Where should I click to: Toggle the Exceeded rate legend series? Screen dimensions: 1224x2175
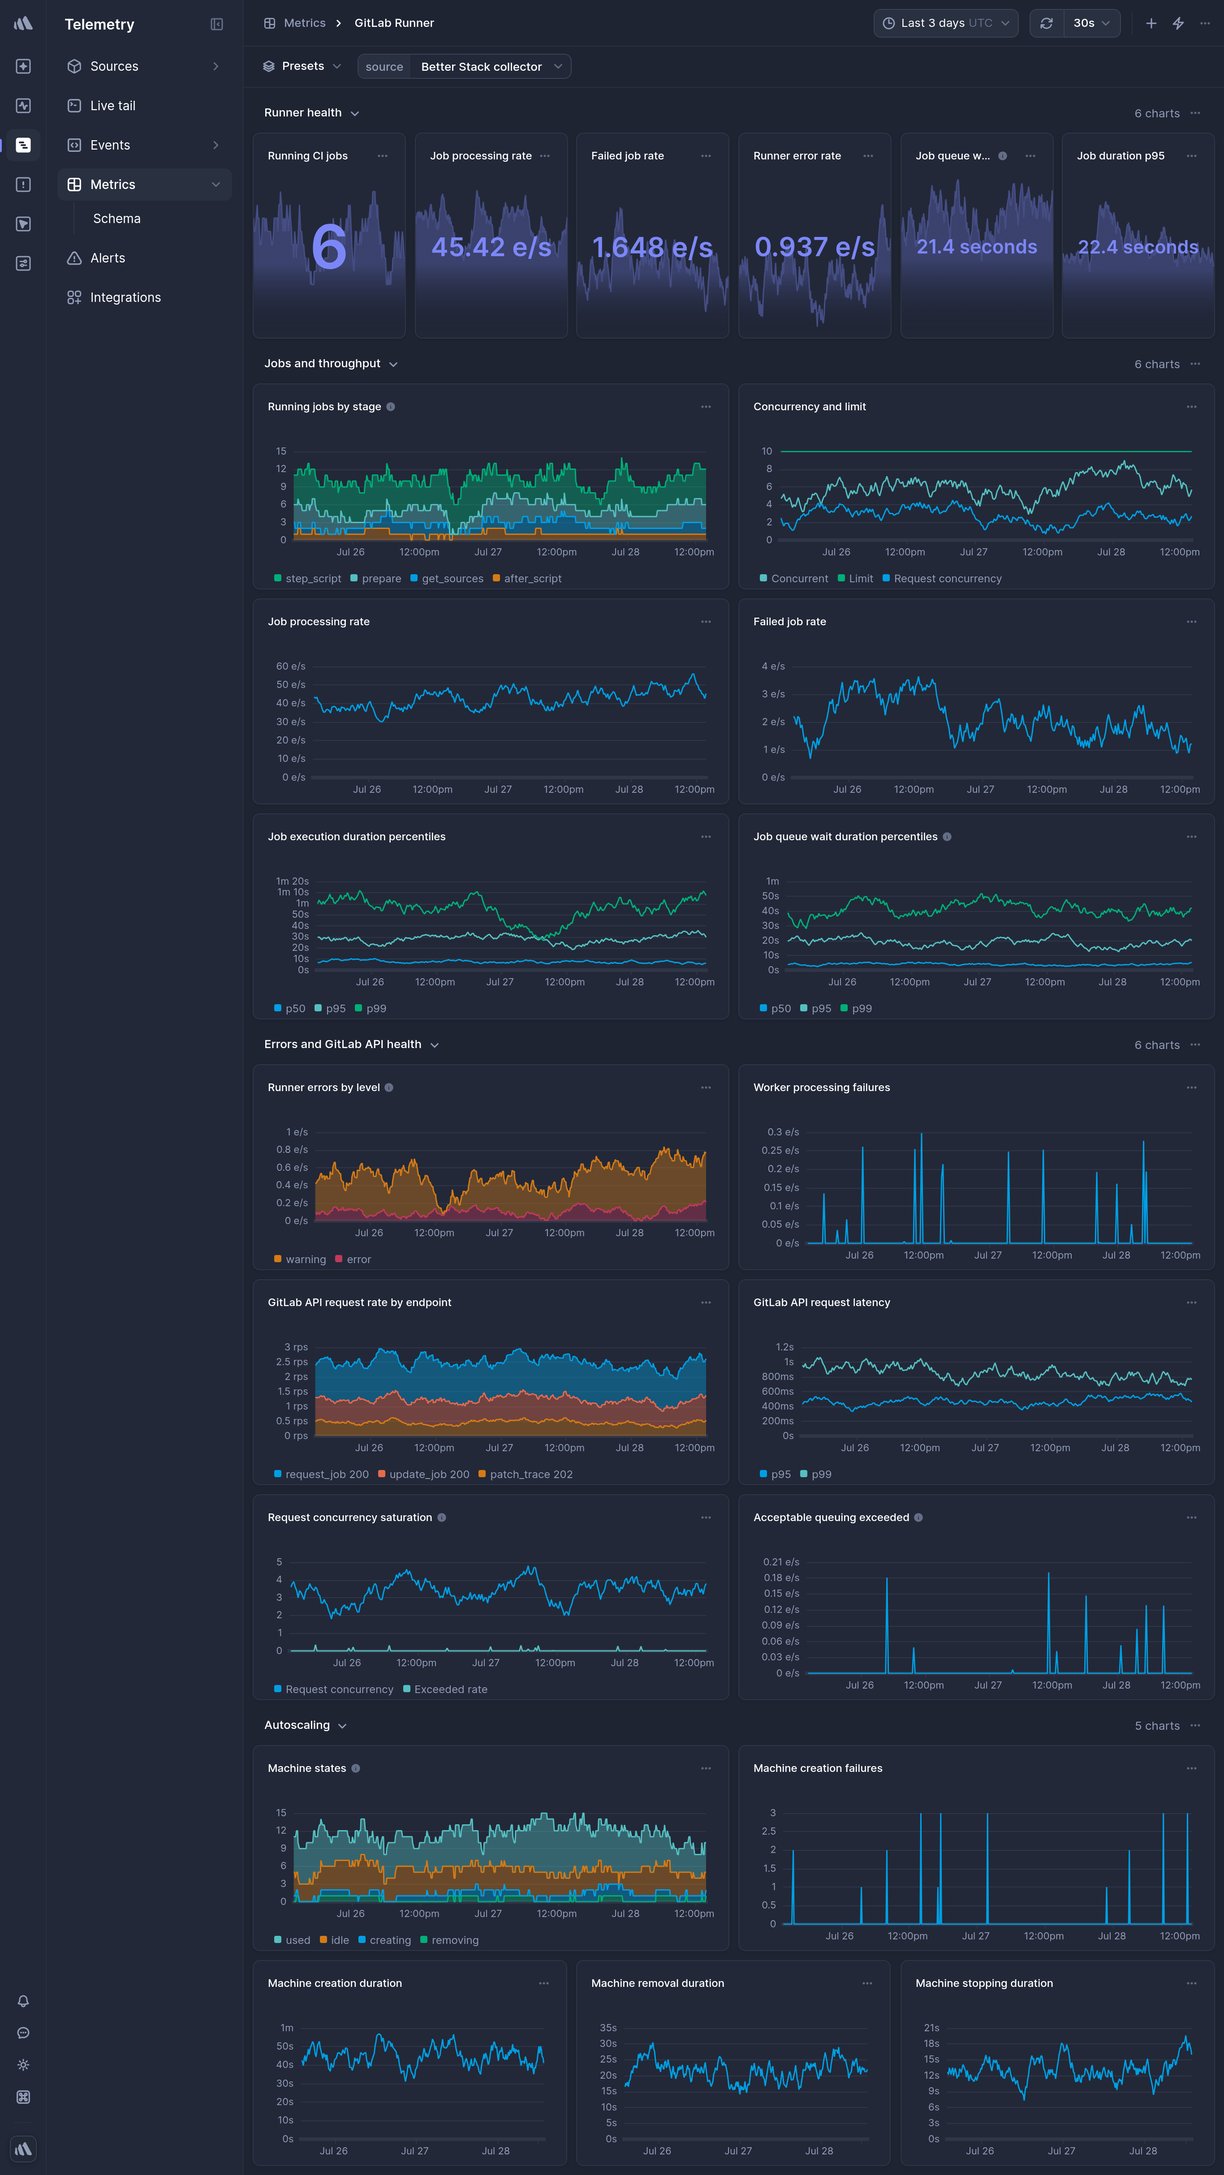[445, 1690]
